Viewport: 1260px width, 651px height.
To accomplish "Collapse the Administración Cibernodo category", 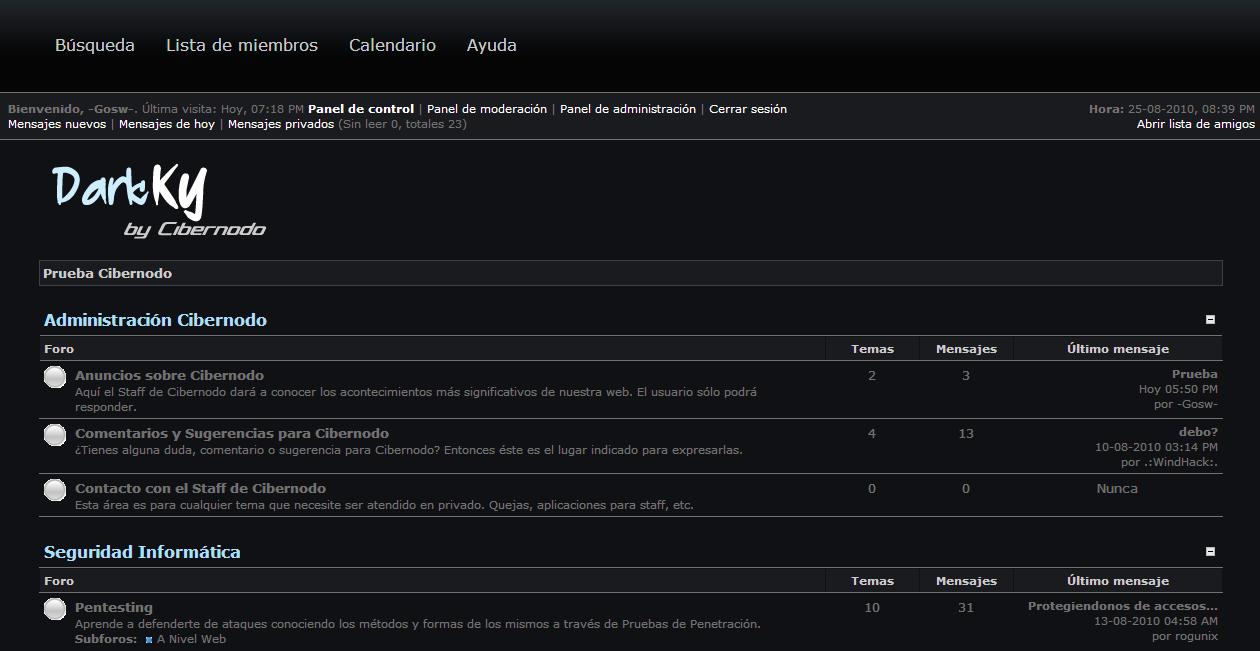I will [x=1210, y=320].
